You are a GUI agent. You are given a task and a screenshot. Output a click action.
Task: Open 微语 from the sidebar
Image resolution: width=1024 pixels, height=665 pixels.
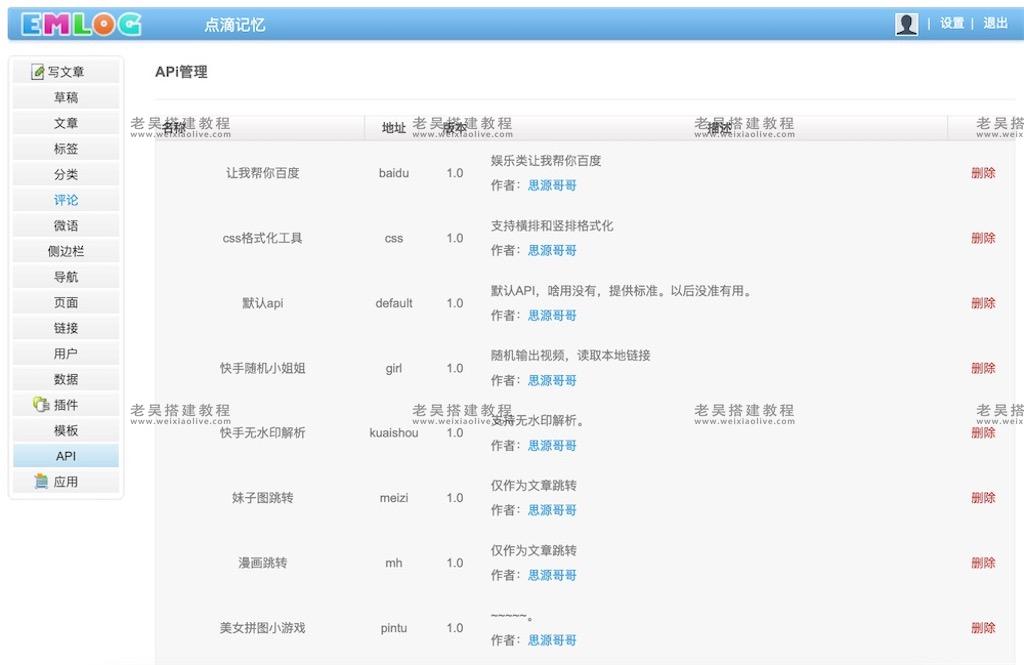click(x=65, y=225)
